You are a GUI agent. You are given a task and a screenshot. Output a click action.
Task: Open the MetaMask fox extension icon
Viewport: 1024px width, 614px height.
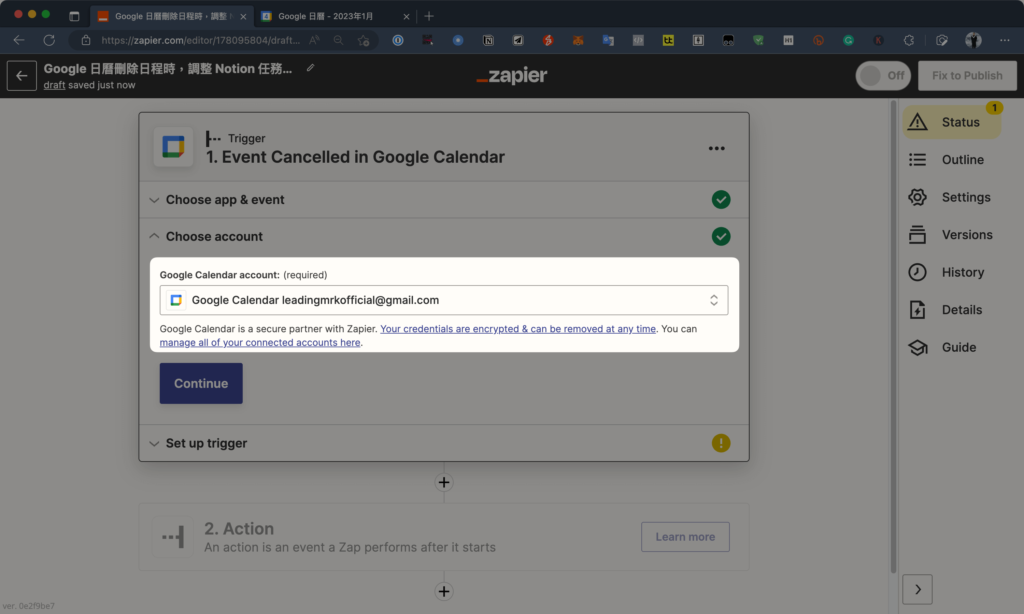tap(578, 40)
